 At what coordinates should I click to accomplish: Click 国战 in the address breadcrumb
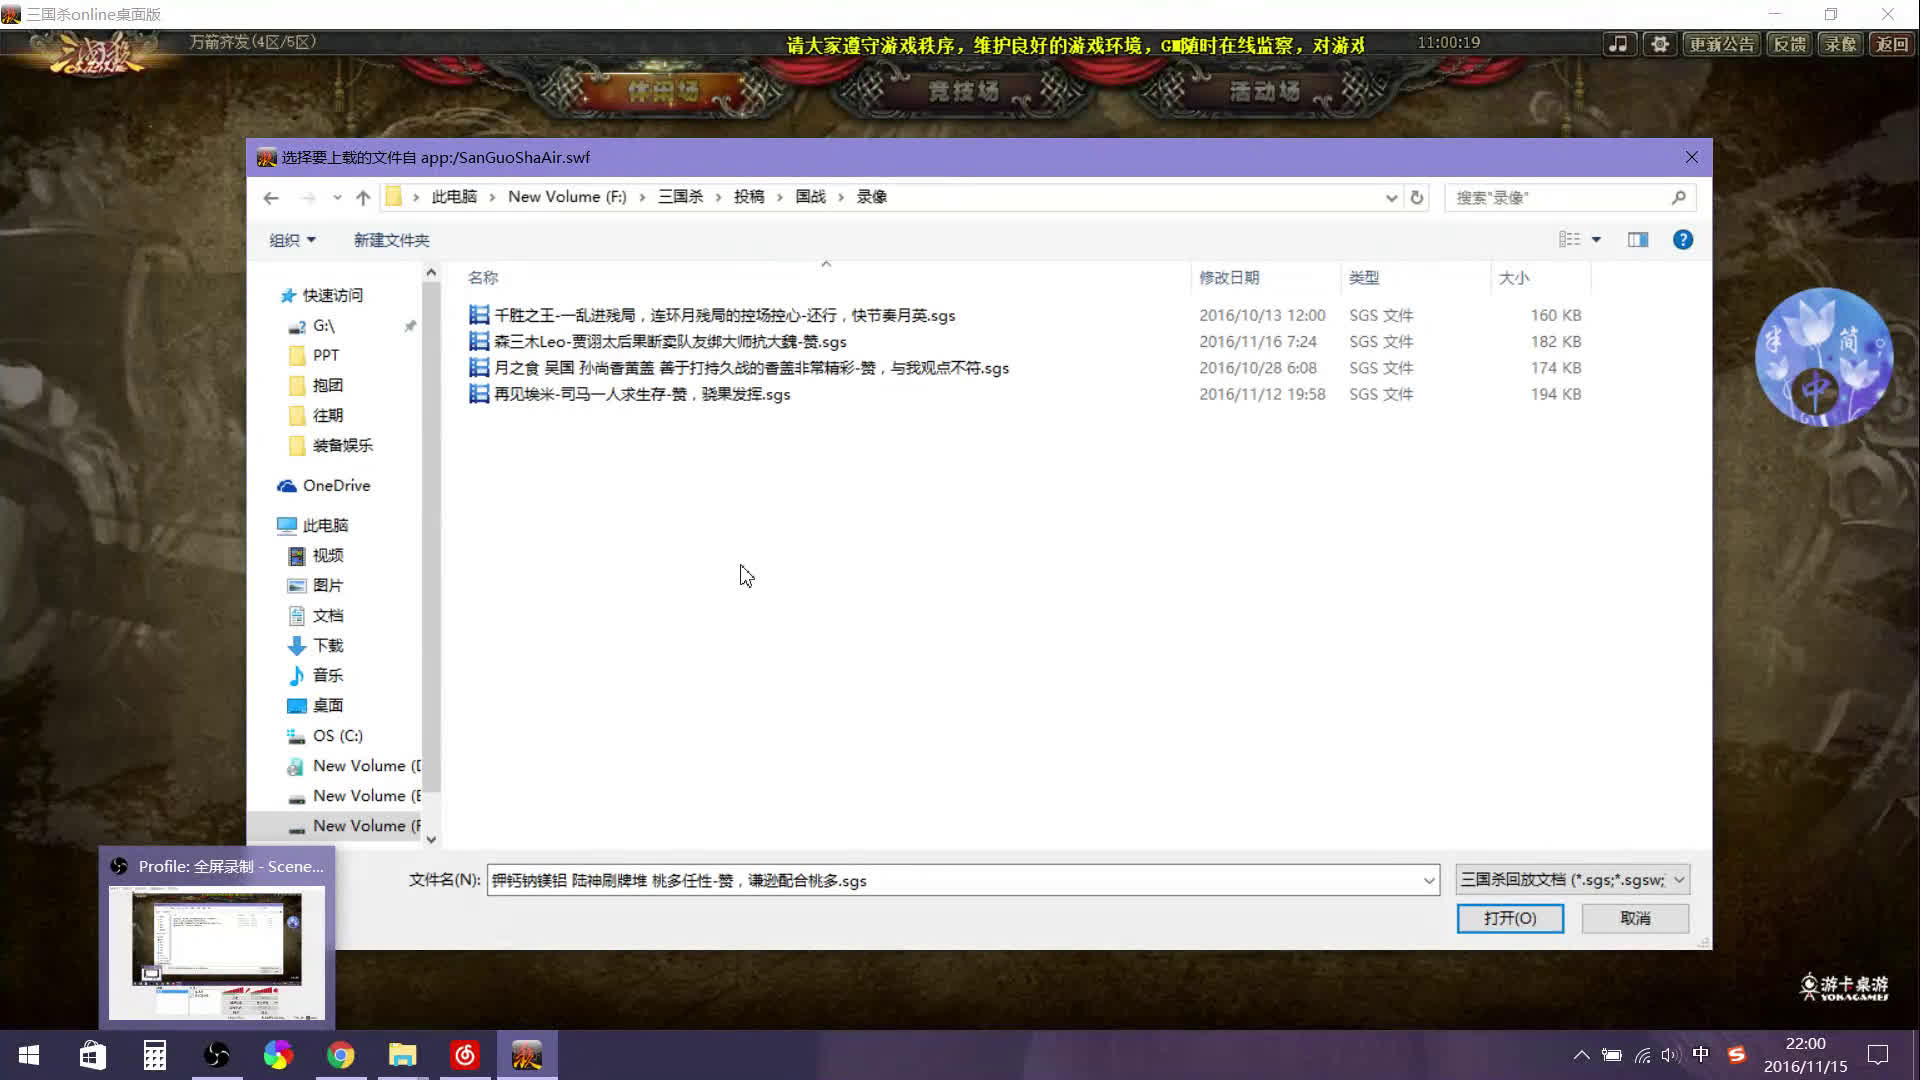click(810, 197)
